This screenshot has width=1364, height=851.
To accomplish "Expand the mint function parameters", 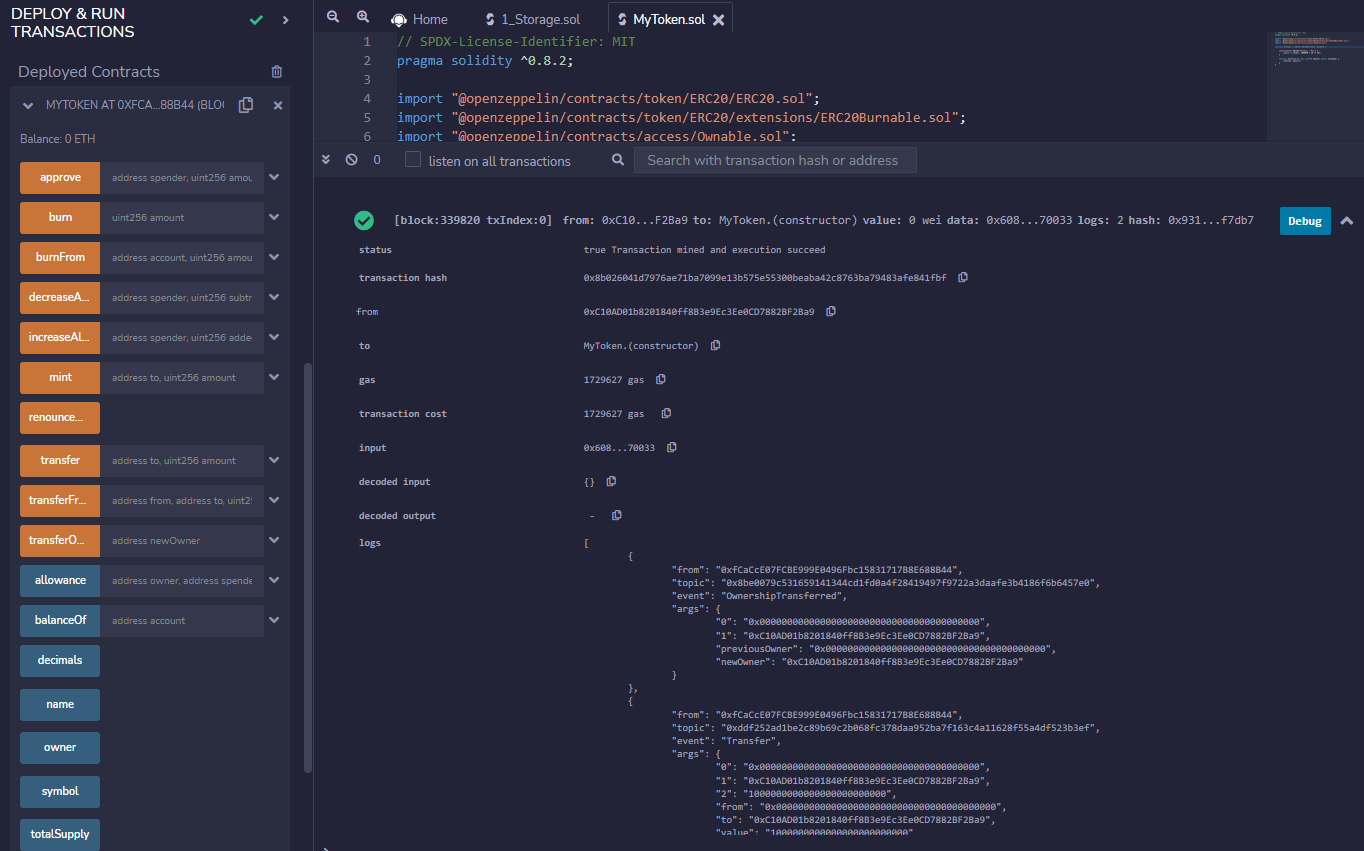I will (x=274, y=377).
